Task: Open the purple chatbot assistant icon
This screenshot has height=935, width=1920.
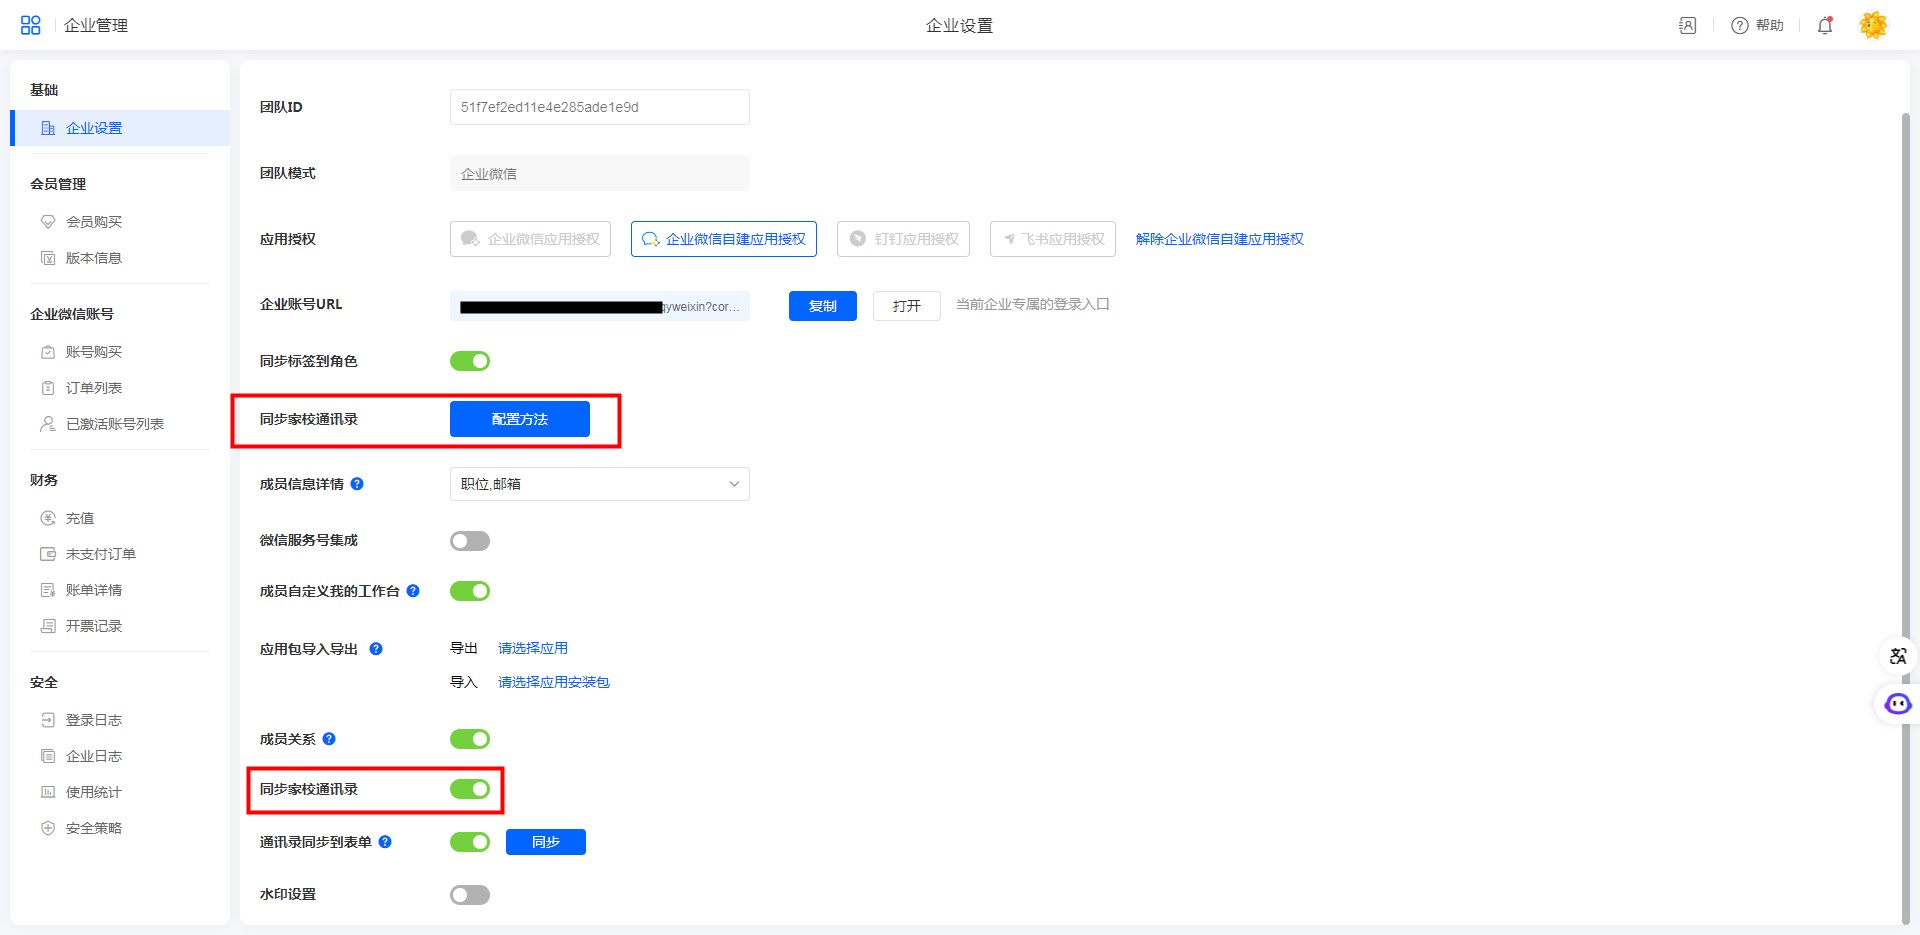Action: [1897, 704]
